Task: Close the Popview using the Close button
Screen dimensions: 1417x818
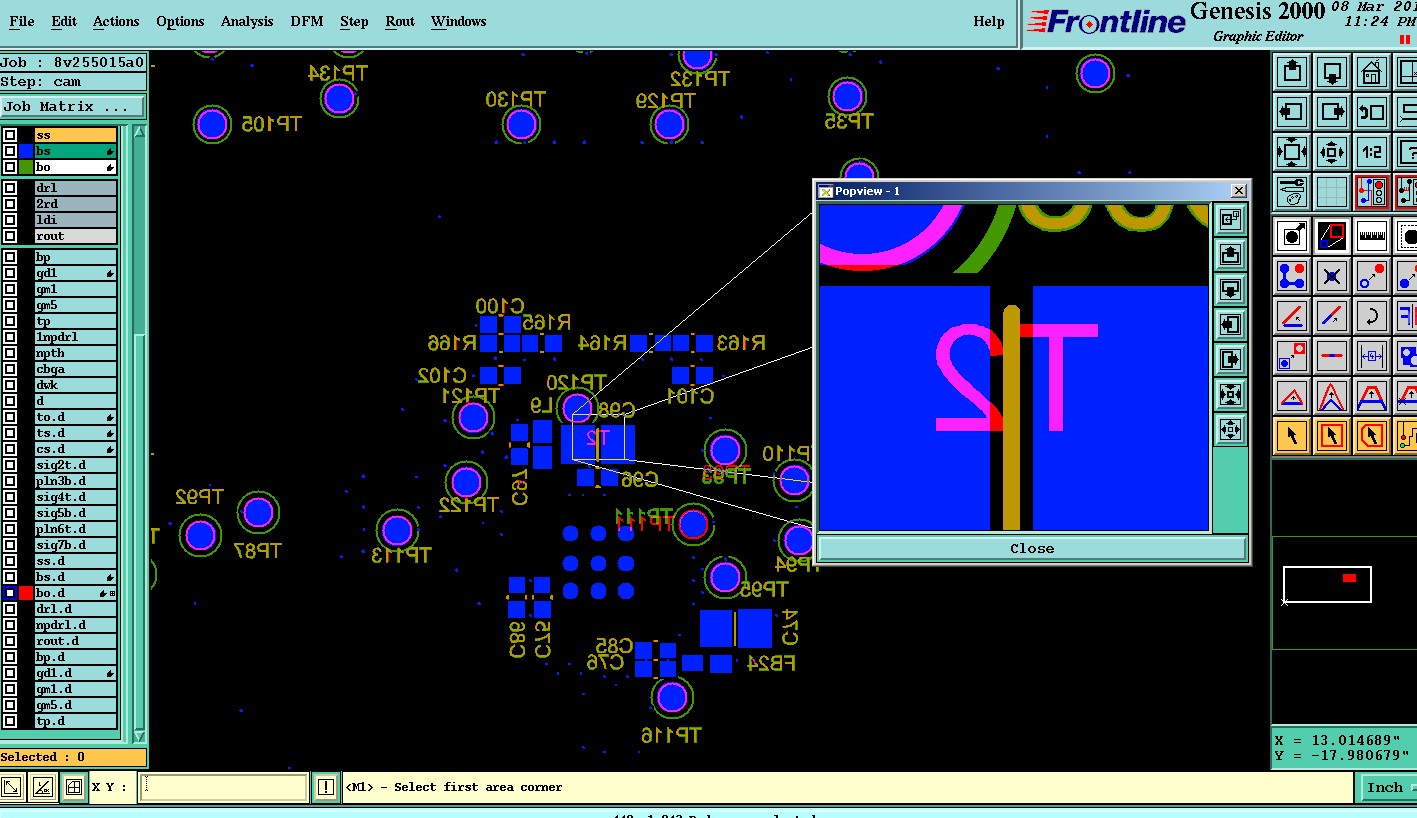Action: click(x=1032, y=548)
